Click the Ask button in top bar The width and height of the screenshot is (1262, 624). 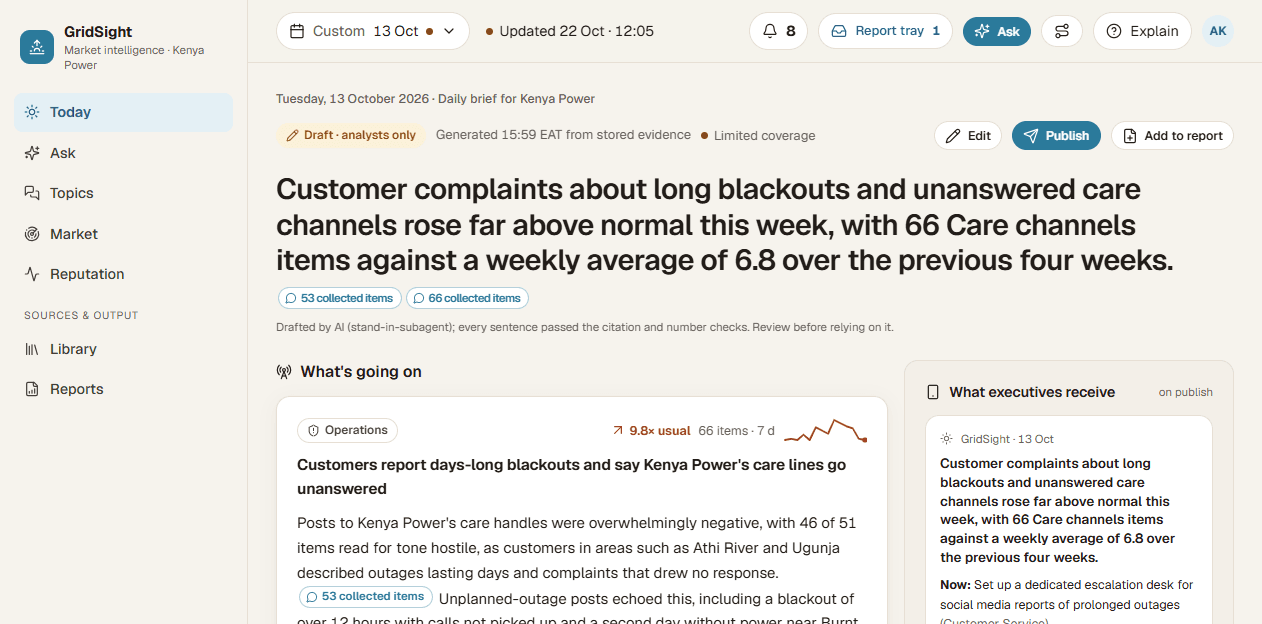coord(997,31)
